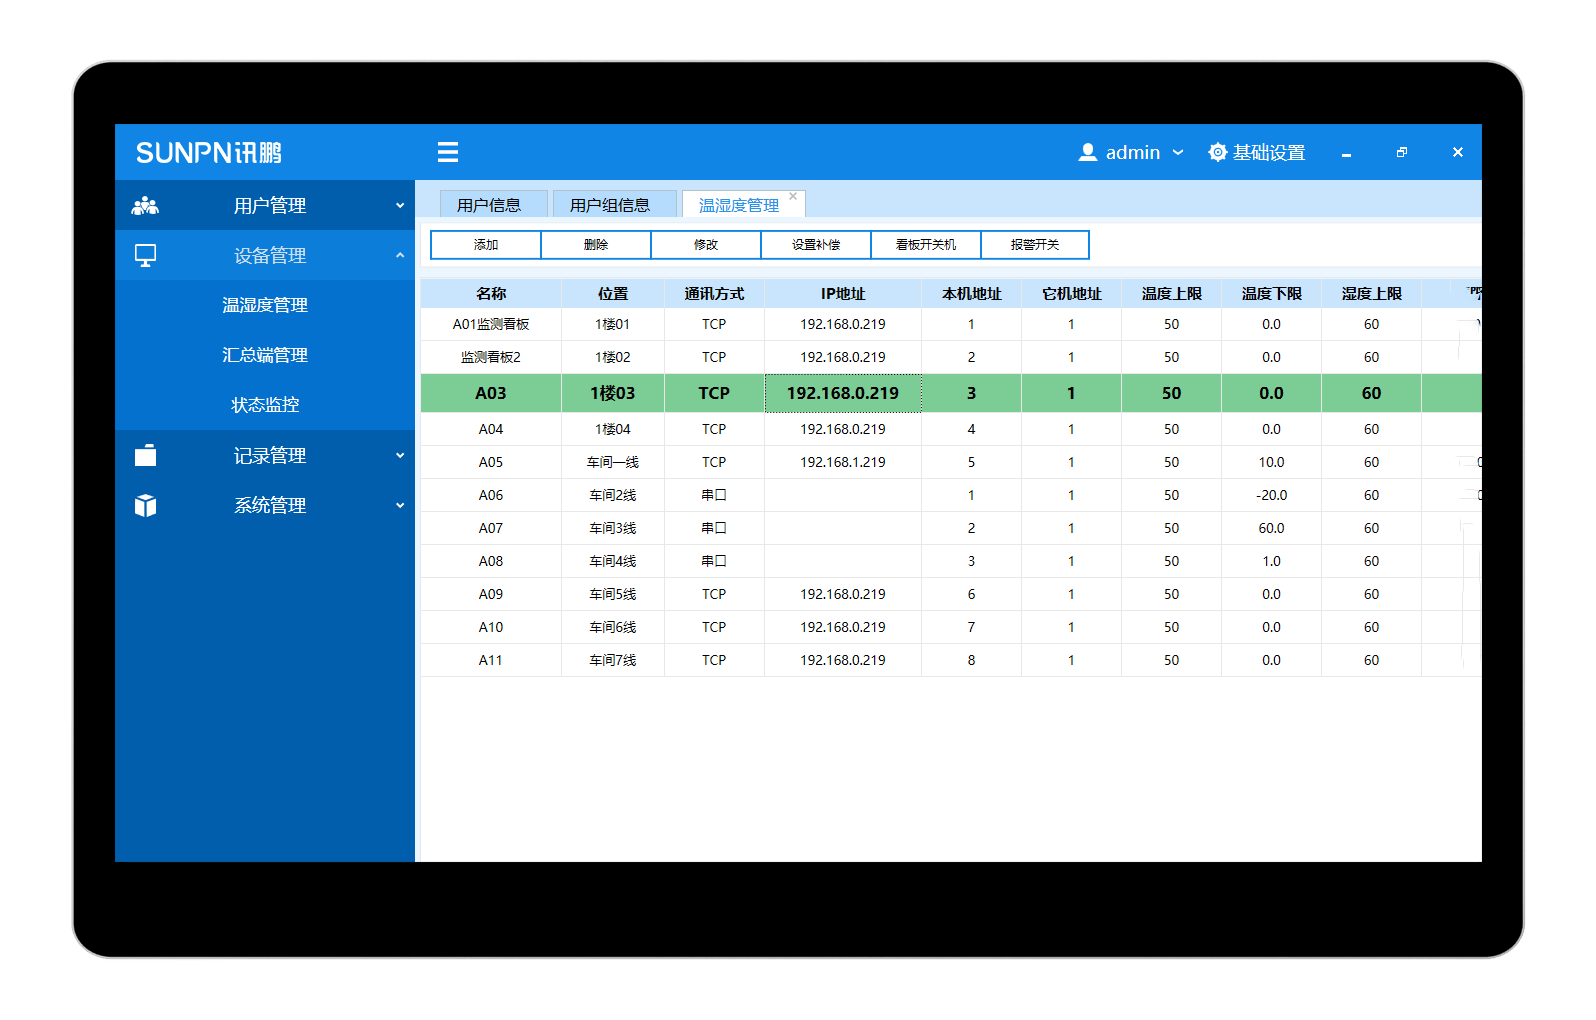Click the 串口 cell in A06 row
Viewport: 1596px width, 1020px height.
point(714,495)
